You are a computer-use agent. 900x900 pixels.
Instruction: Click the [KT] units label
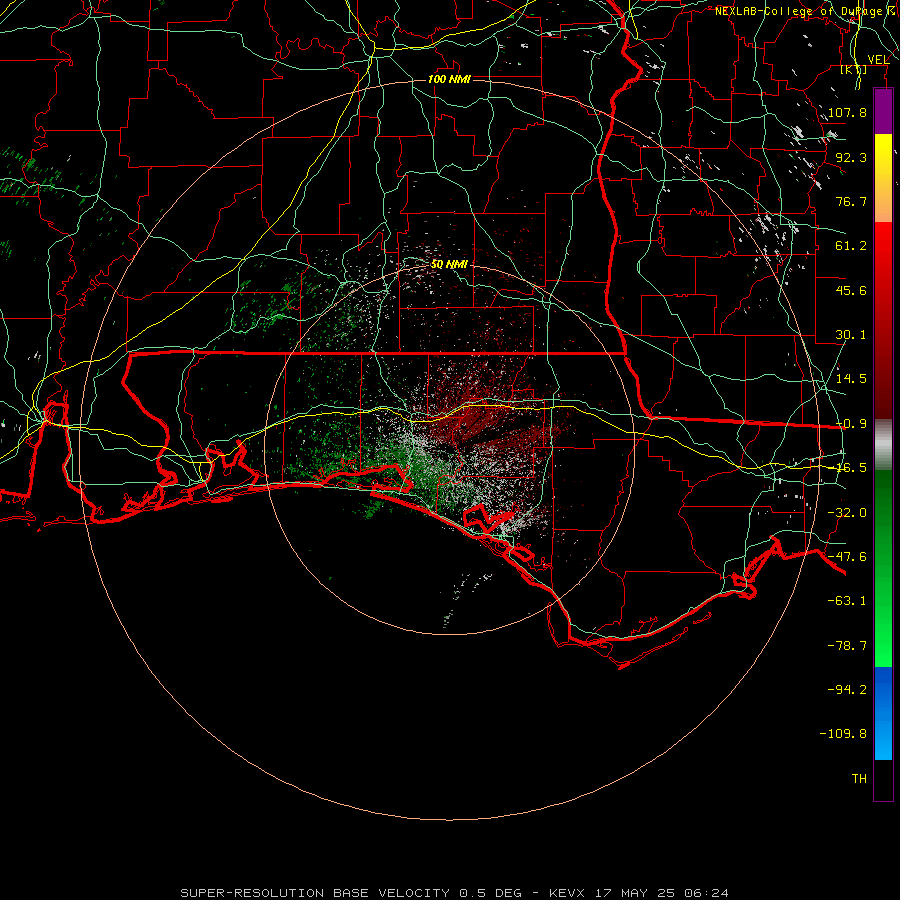[854, 69]
